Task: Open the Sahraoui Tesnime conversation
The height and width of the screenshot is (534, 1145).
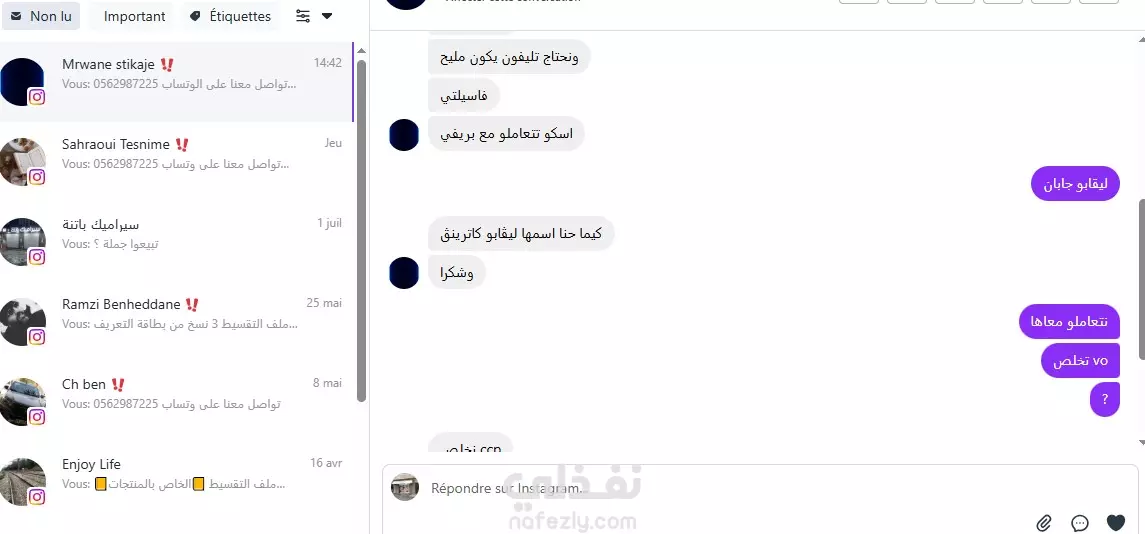Action: [x=175, y=162]
